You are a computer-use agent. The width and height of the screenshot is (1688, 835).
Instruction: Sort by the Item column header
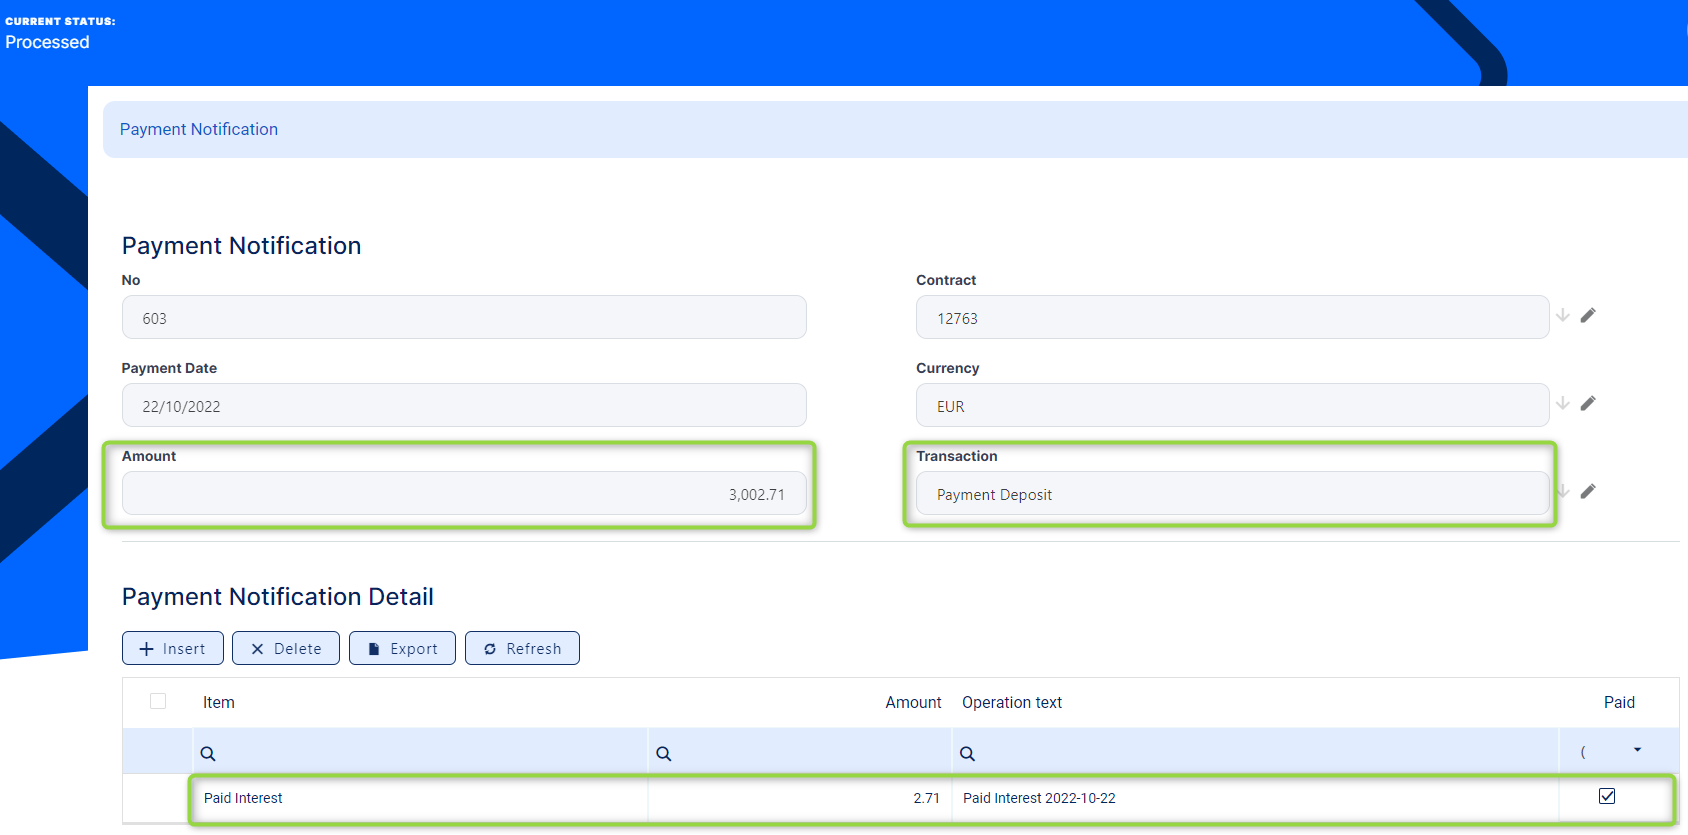tap(219, 703)
